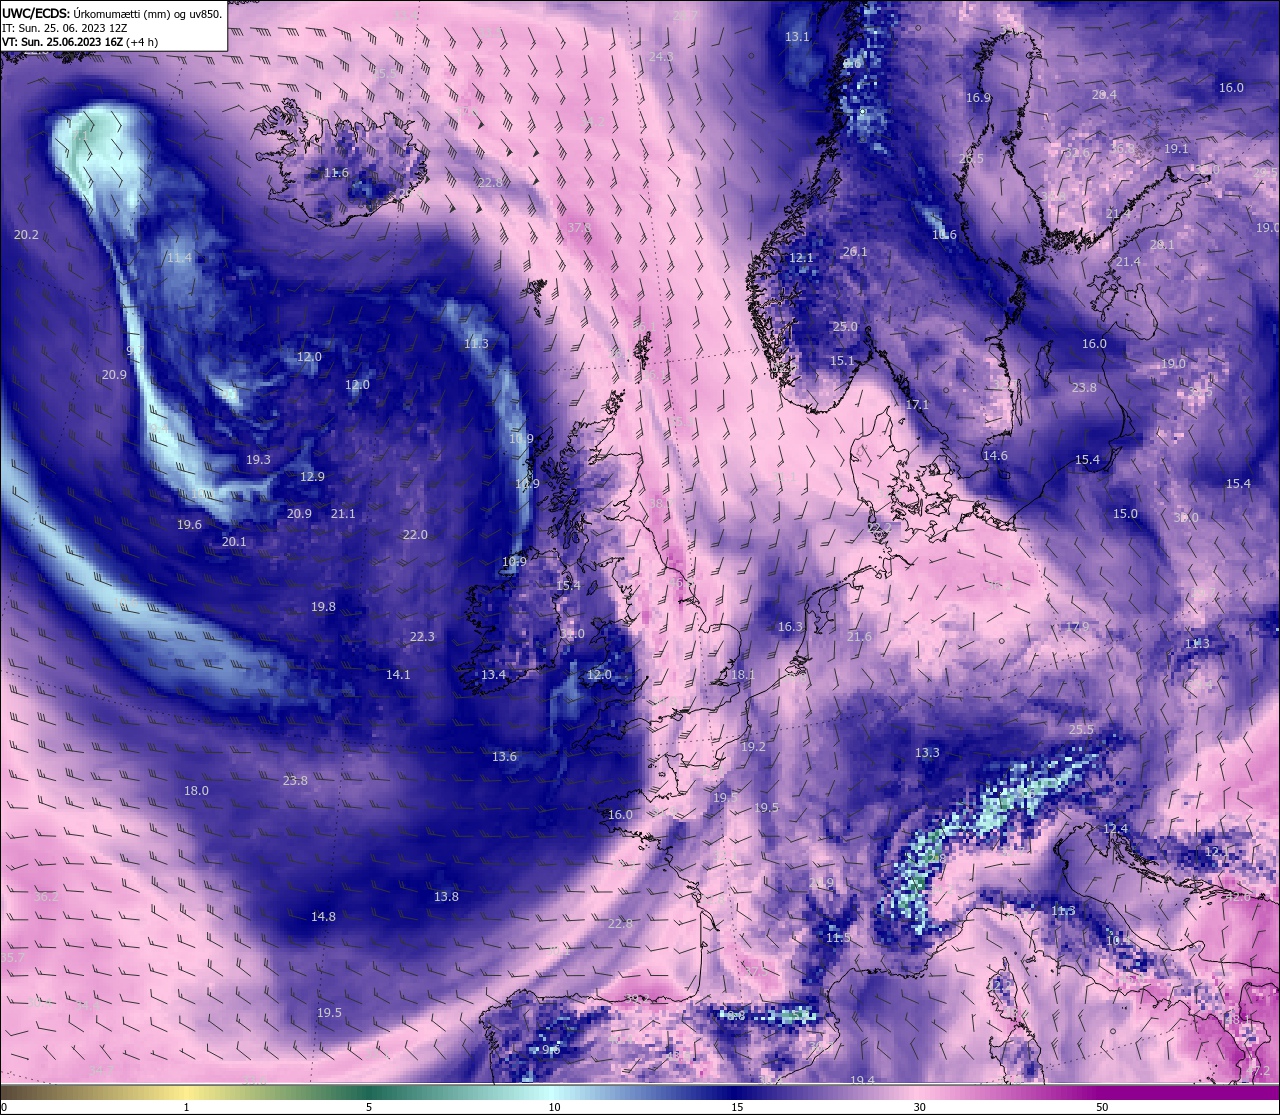Click the 20.2 value at the left edge
The width and height of the screenshot is (1280, 1115).
[27, 235]
